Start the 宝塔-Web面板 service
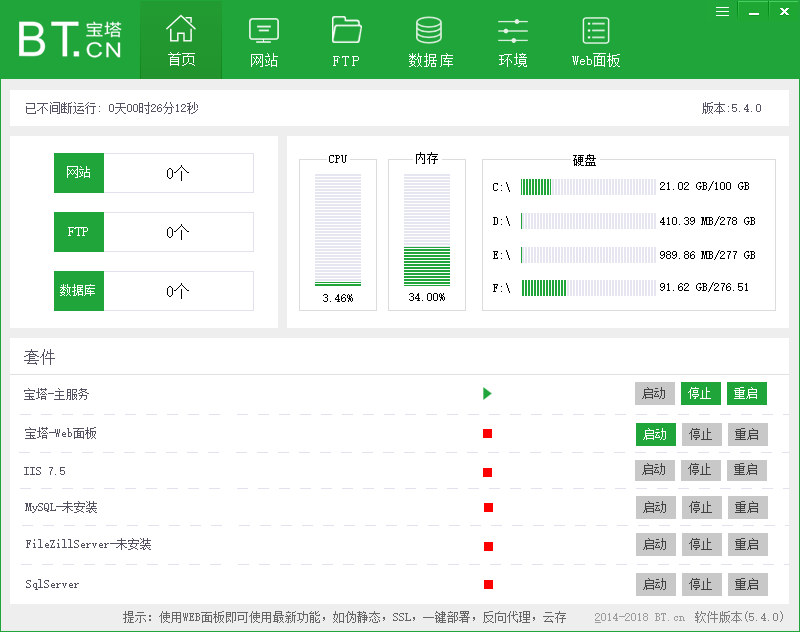Image resolution: width=800 pixels, height=632 pixels. (656, 434)
